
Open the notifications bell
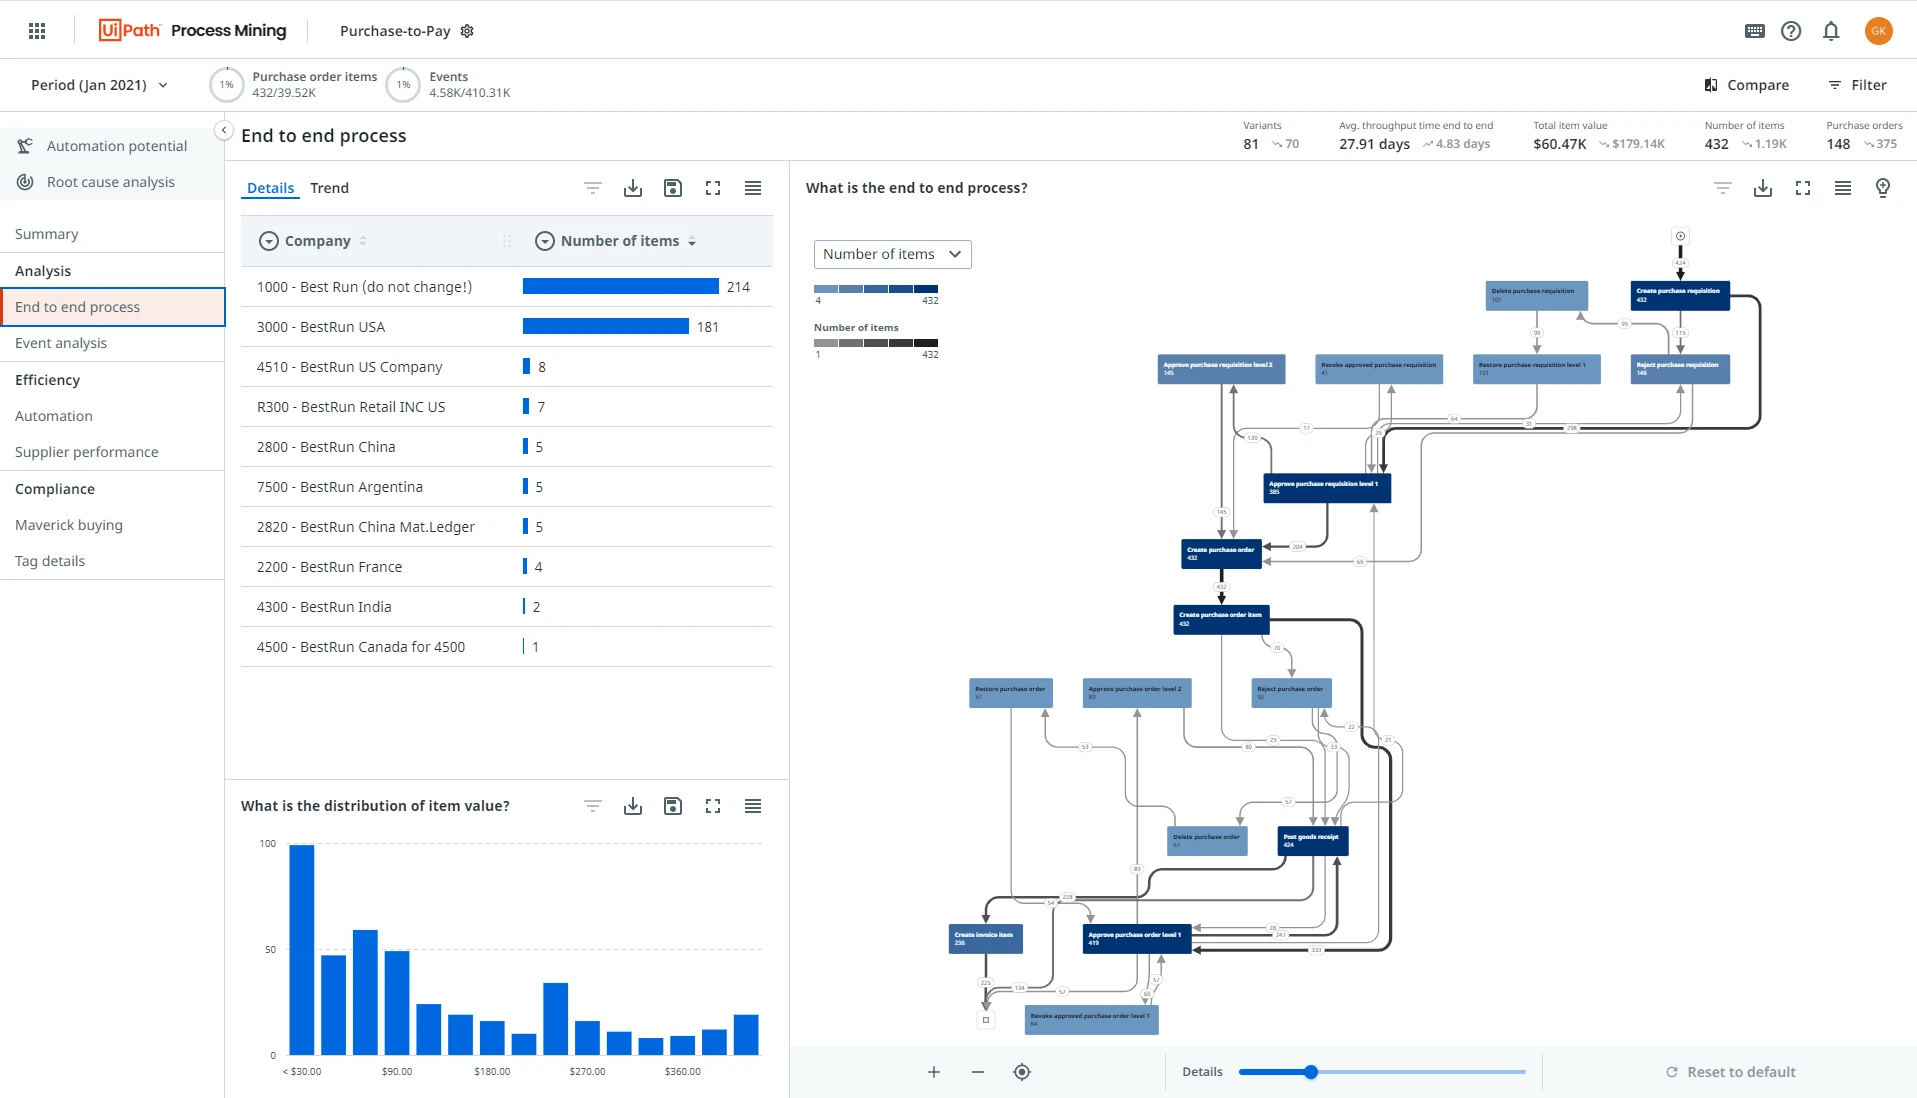pyautogui.click(x=1831, y=31)
